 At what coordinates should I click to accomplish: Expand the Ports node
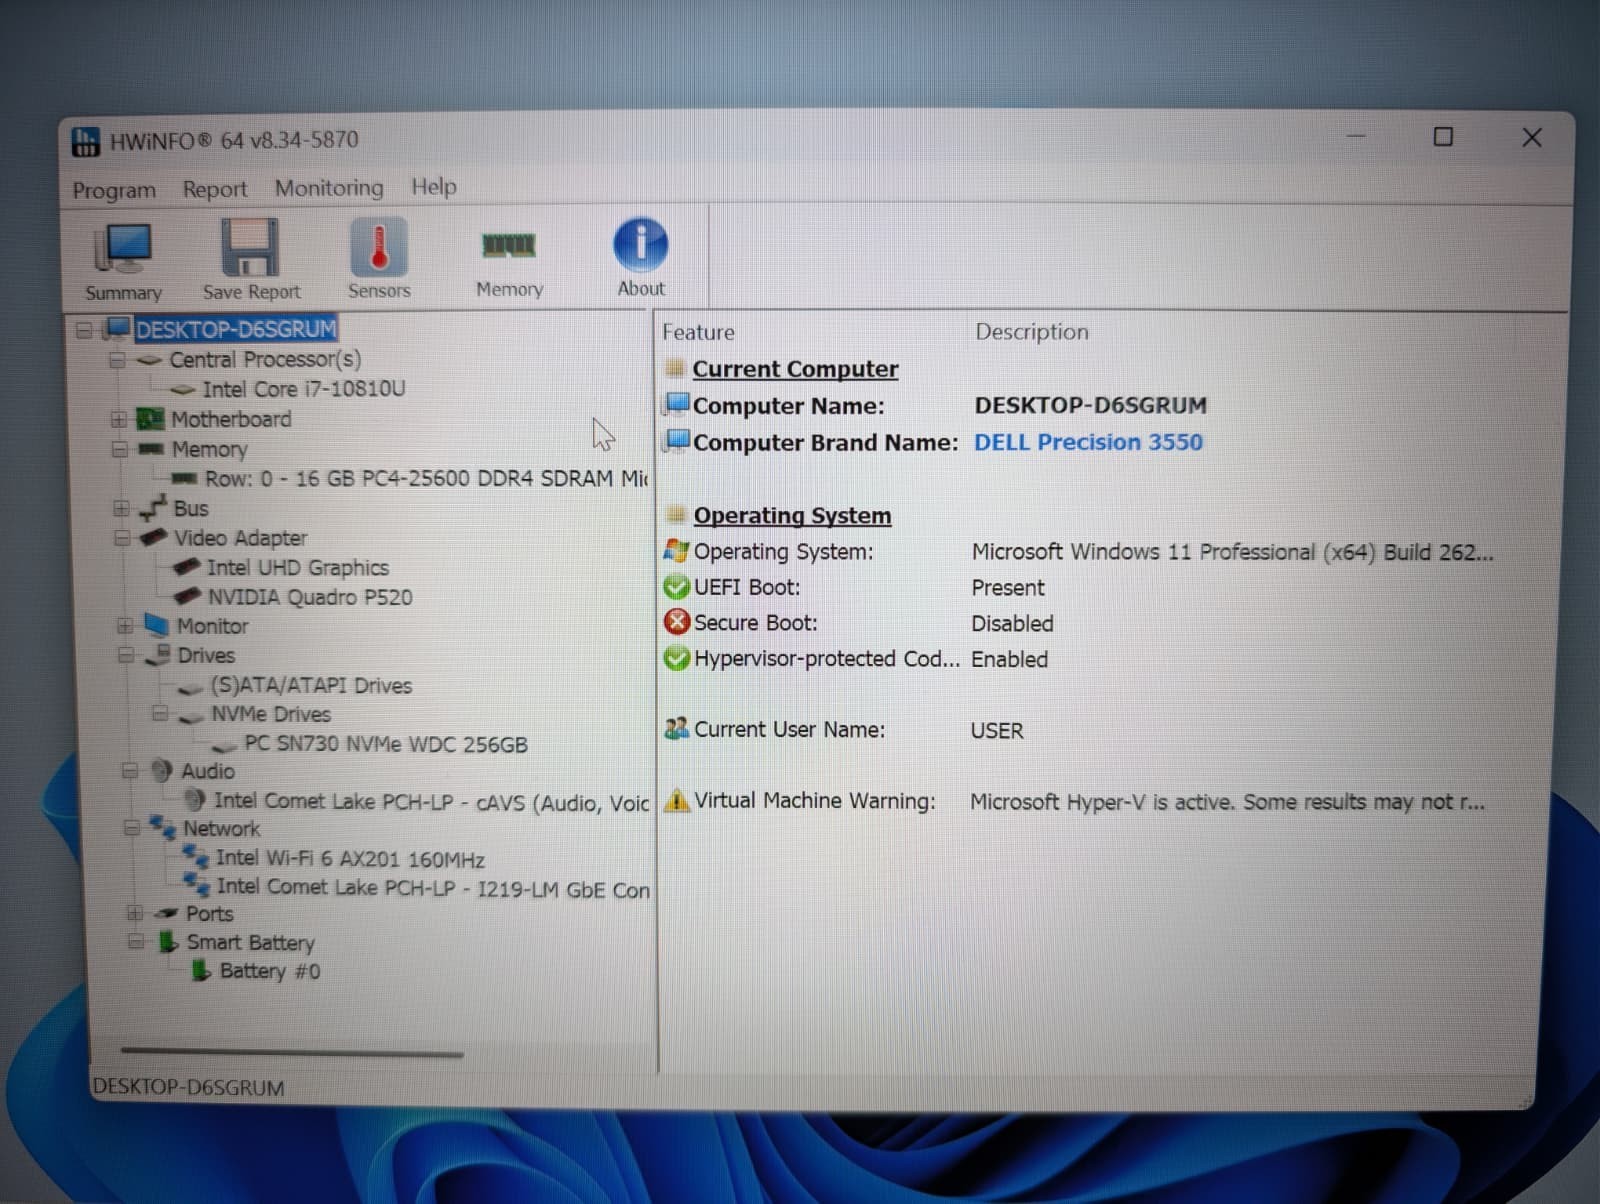coord(134,913)
